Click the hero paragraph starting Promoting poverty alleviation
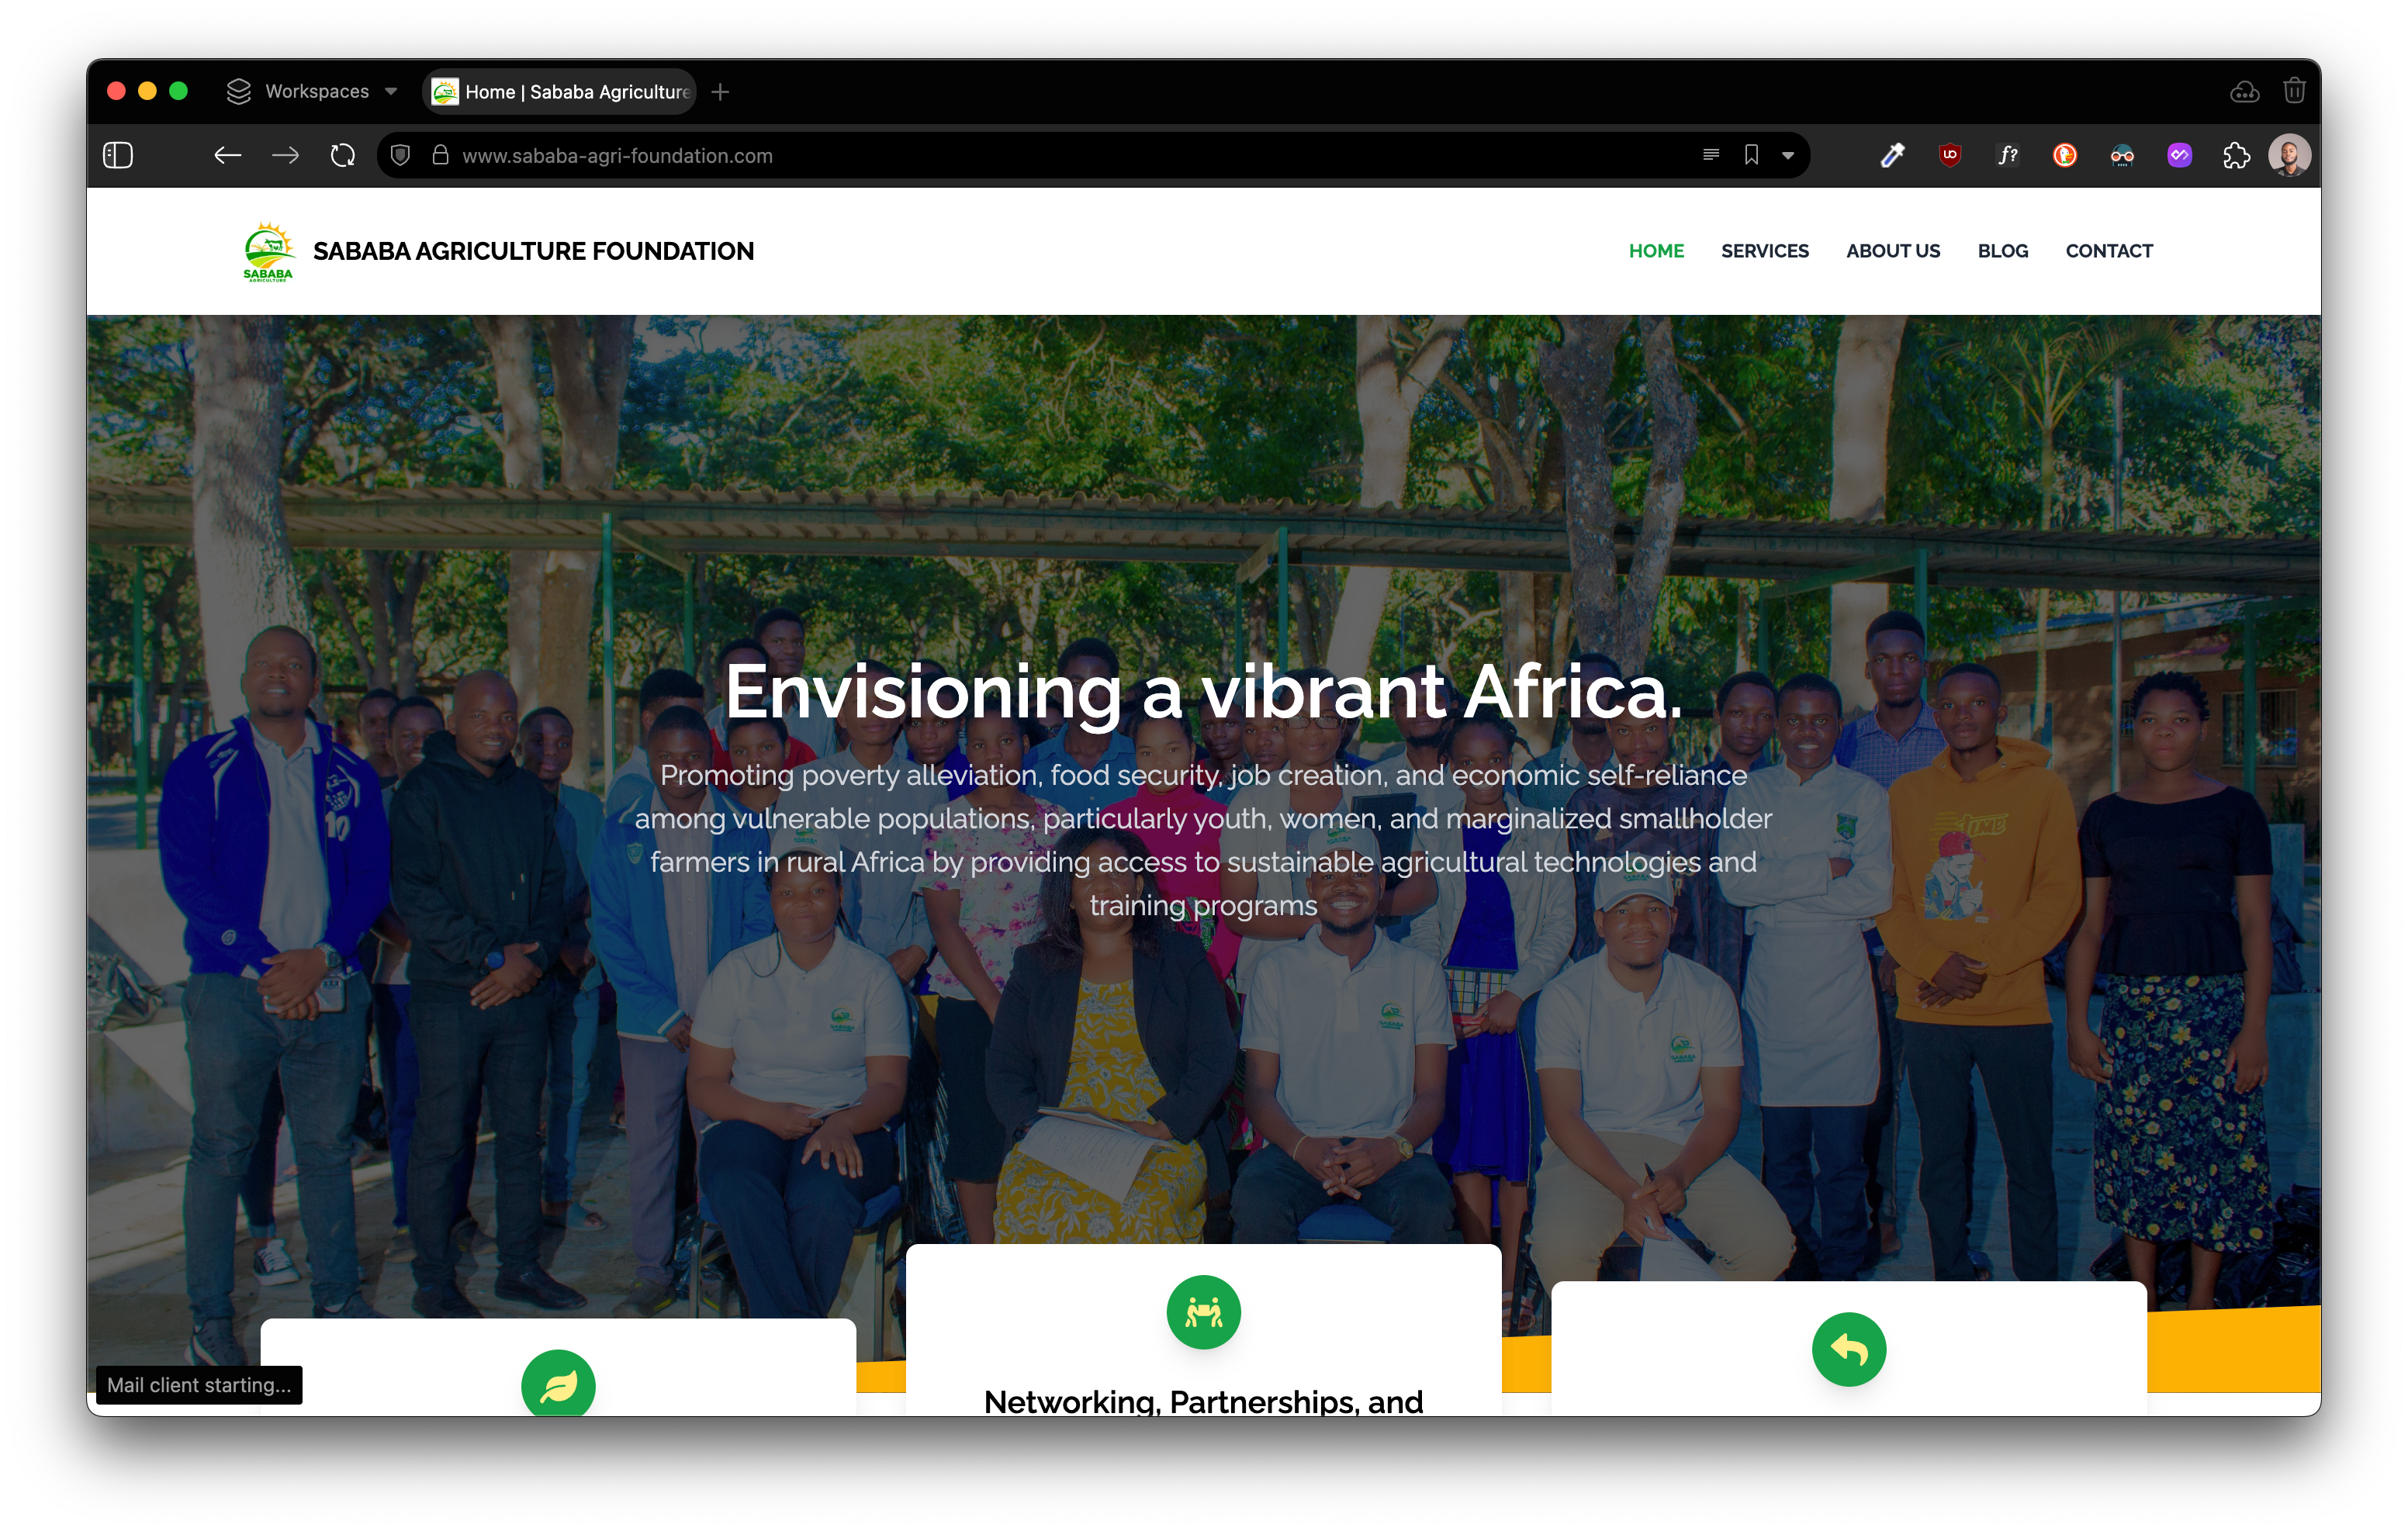Image resolution: width=2408 pixels, height=1531 pixels. click(1203, 840)
